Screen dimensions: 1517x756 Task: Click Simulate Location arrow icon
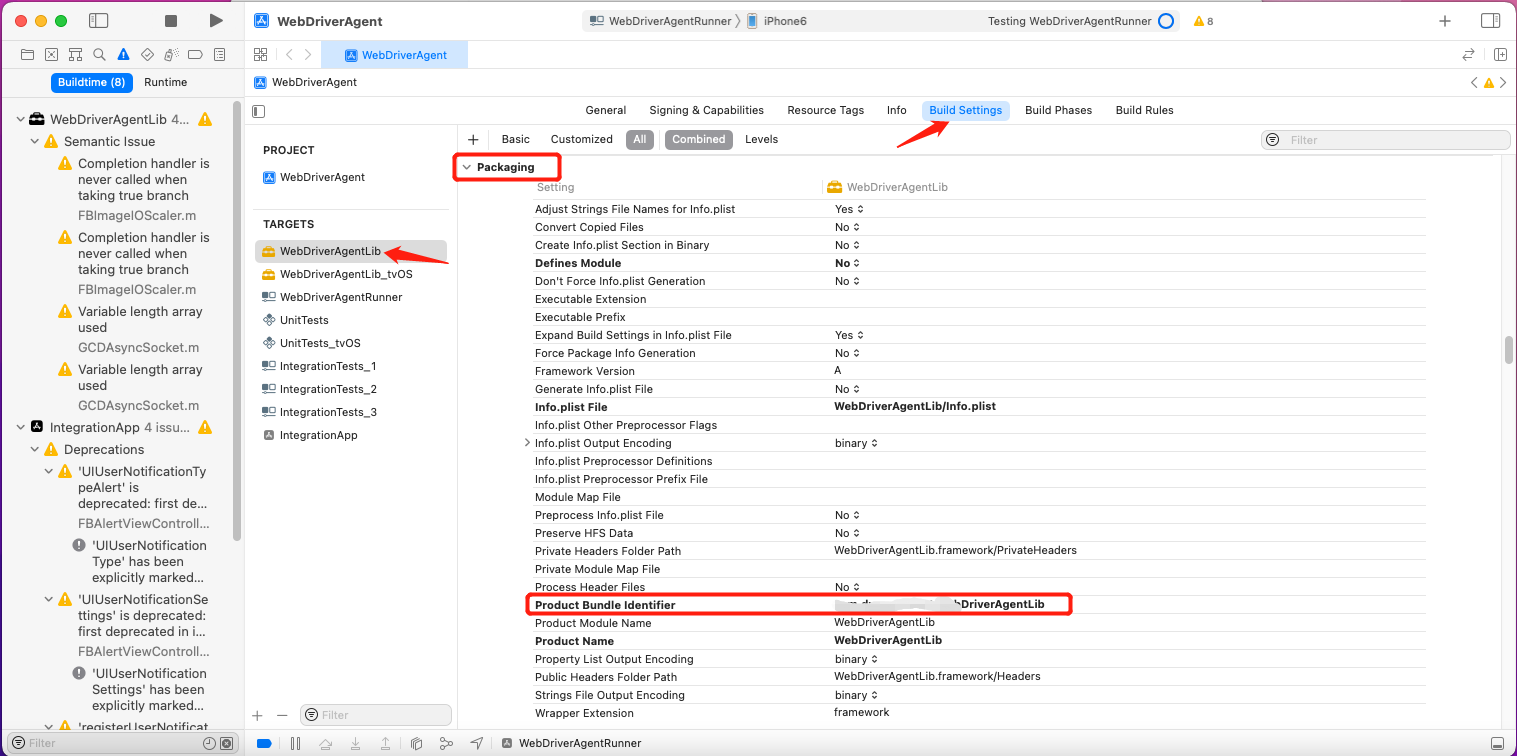pyautogui.click(x=477, y=743)
